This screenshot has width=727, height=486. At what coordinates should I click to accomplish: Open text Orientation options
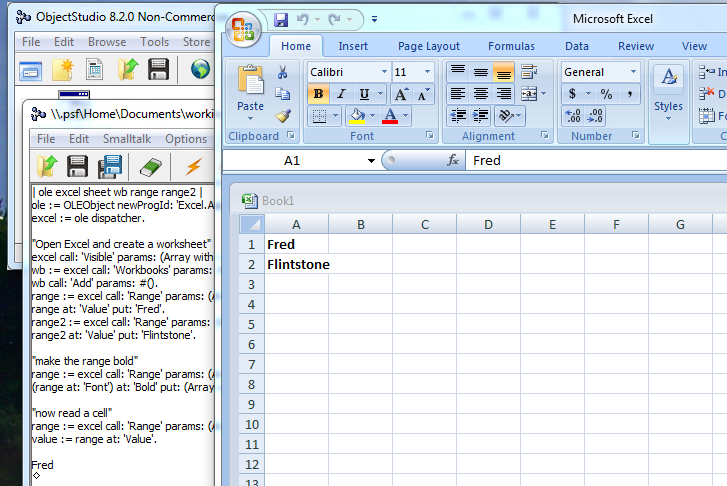point(510,115)
